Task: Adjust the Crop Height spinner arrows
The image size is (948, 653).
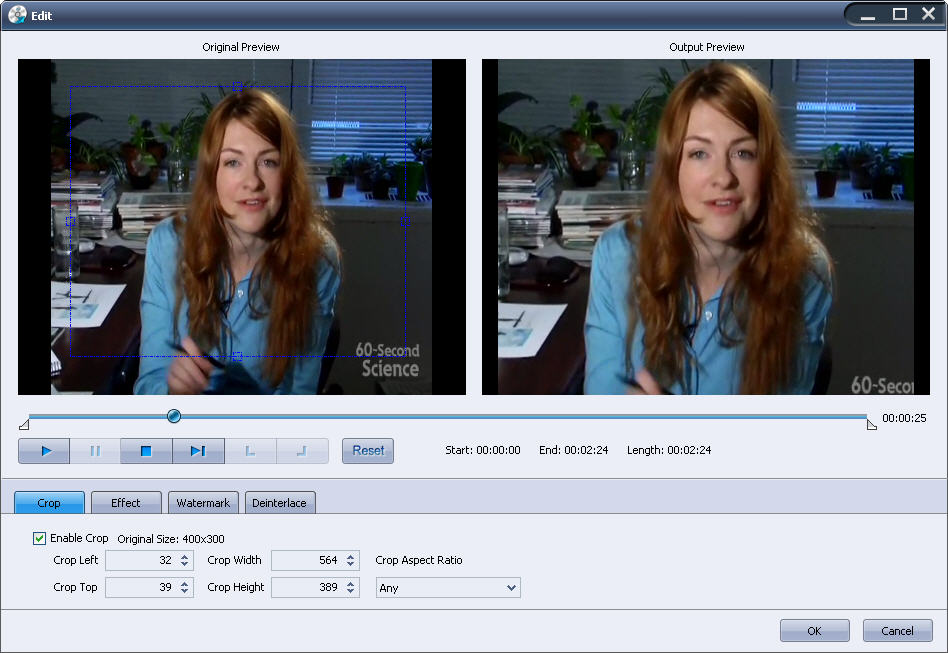Action: 350,588
